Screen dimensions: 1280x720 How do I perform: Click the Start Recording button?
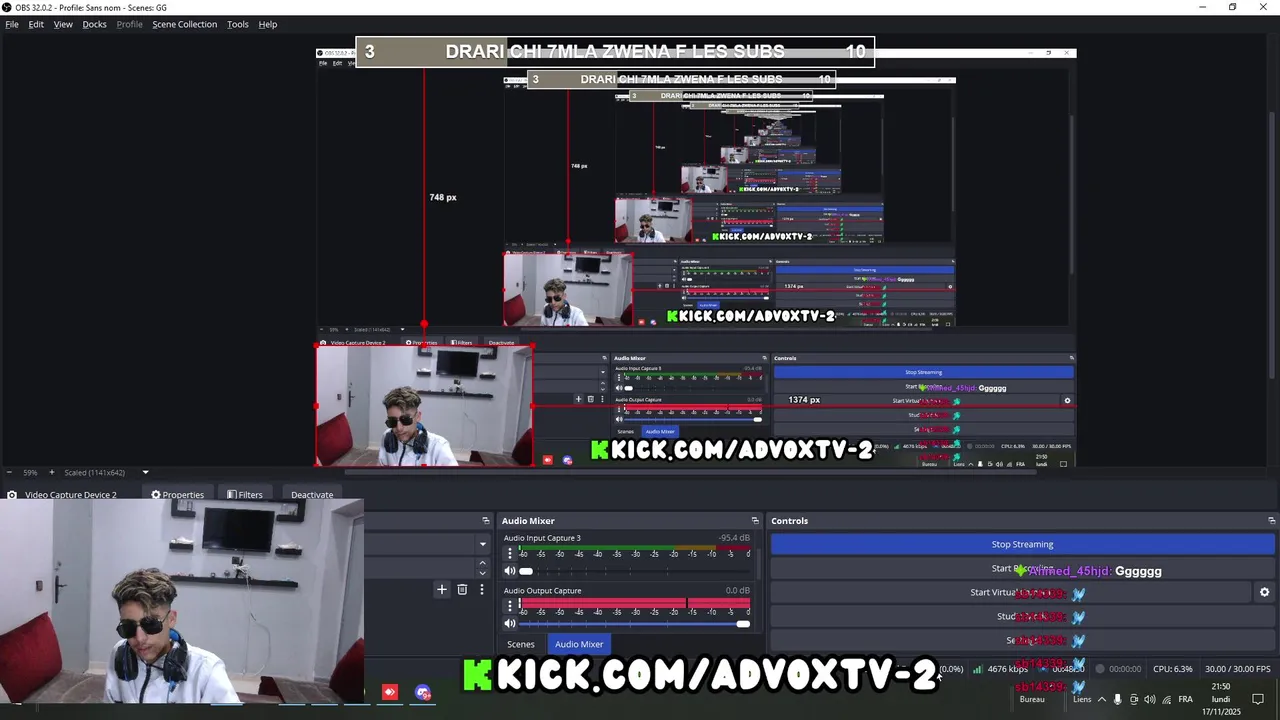[1022, 568]
